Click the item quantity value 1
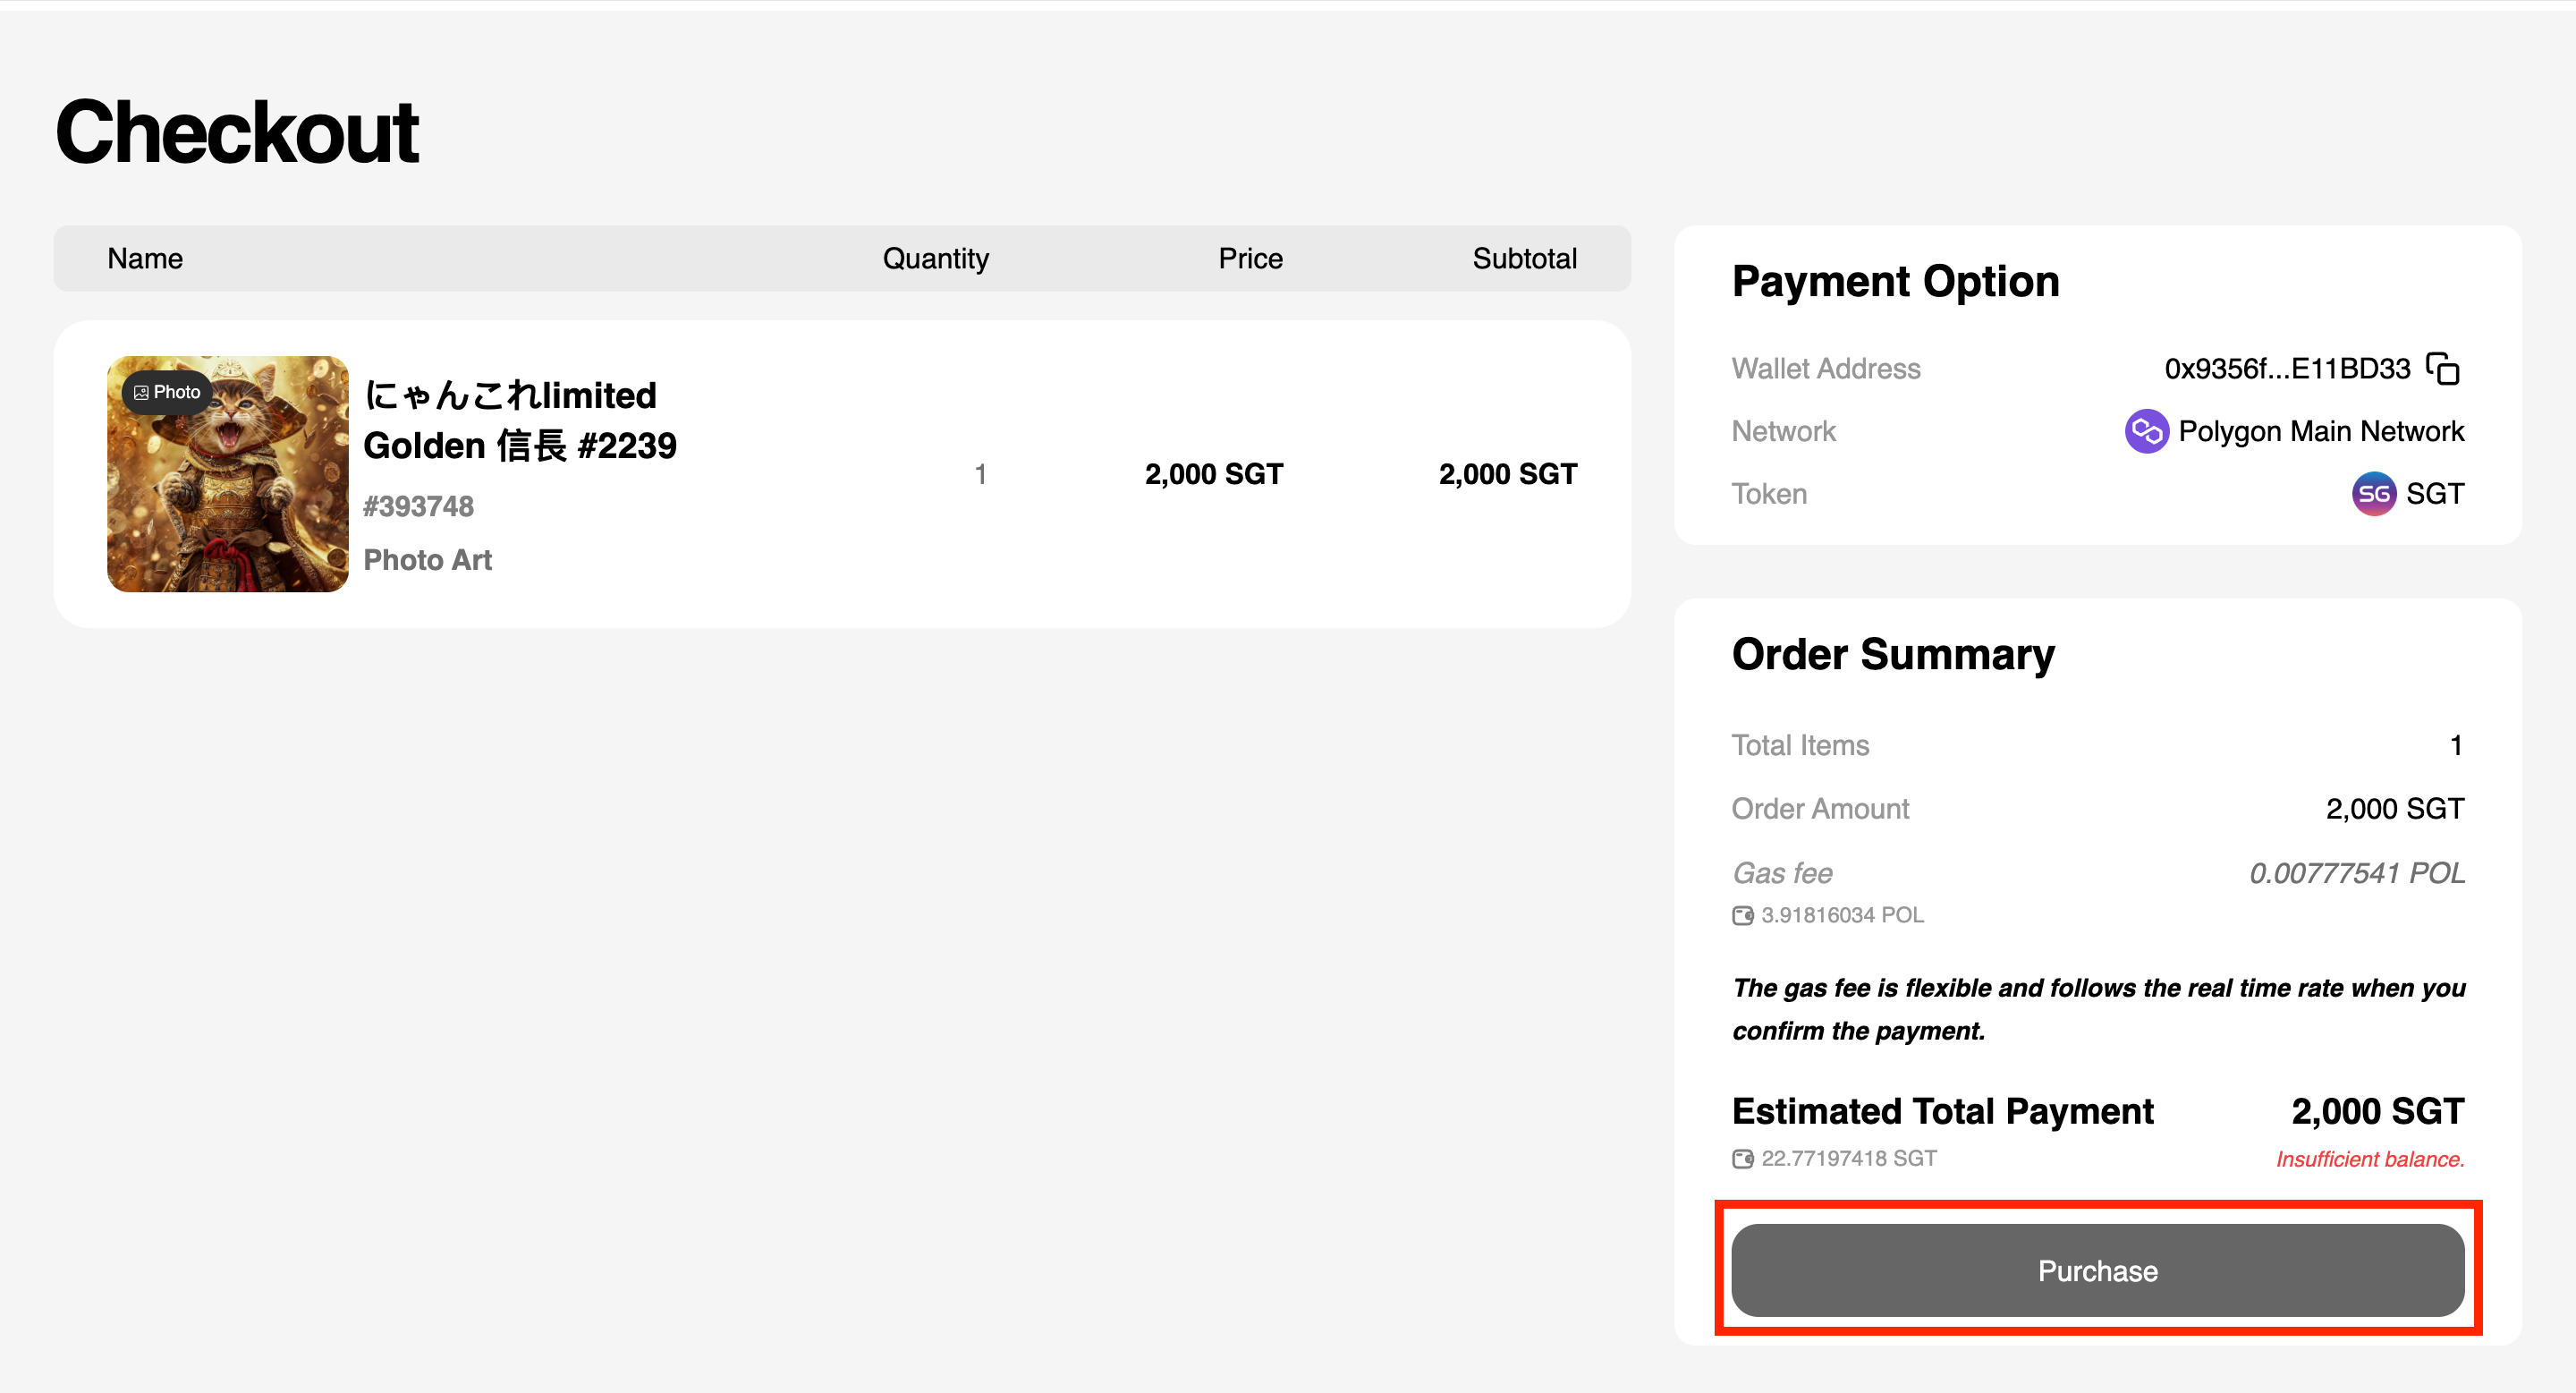Image resolution: width=2576 pixels, height=1393 pixels. pos(981,474)
